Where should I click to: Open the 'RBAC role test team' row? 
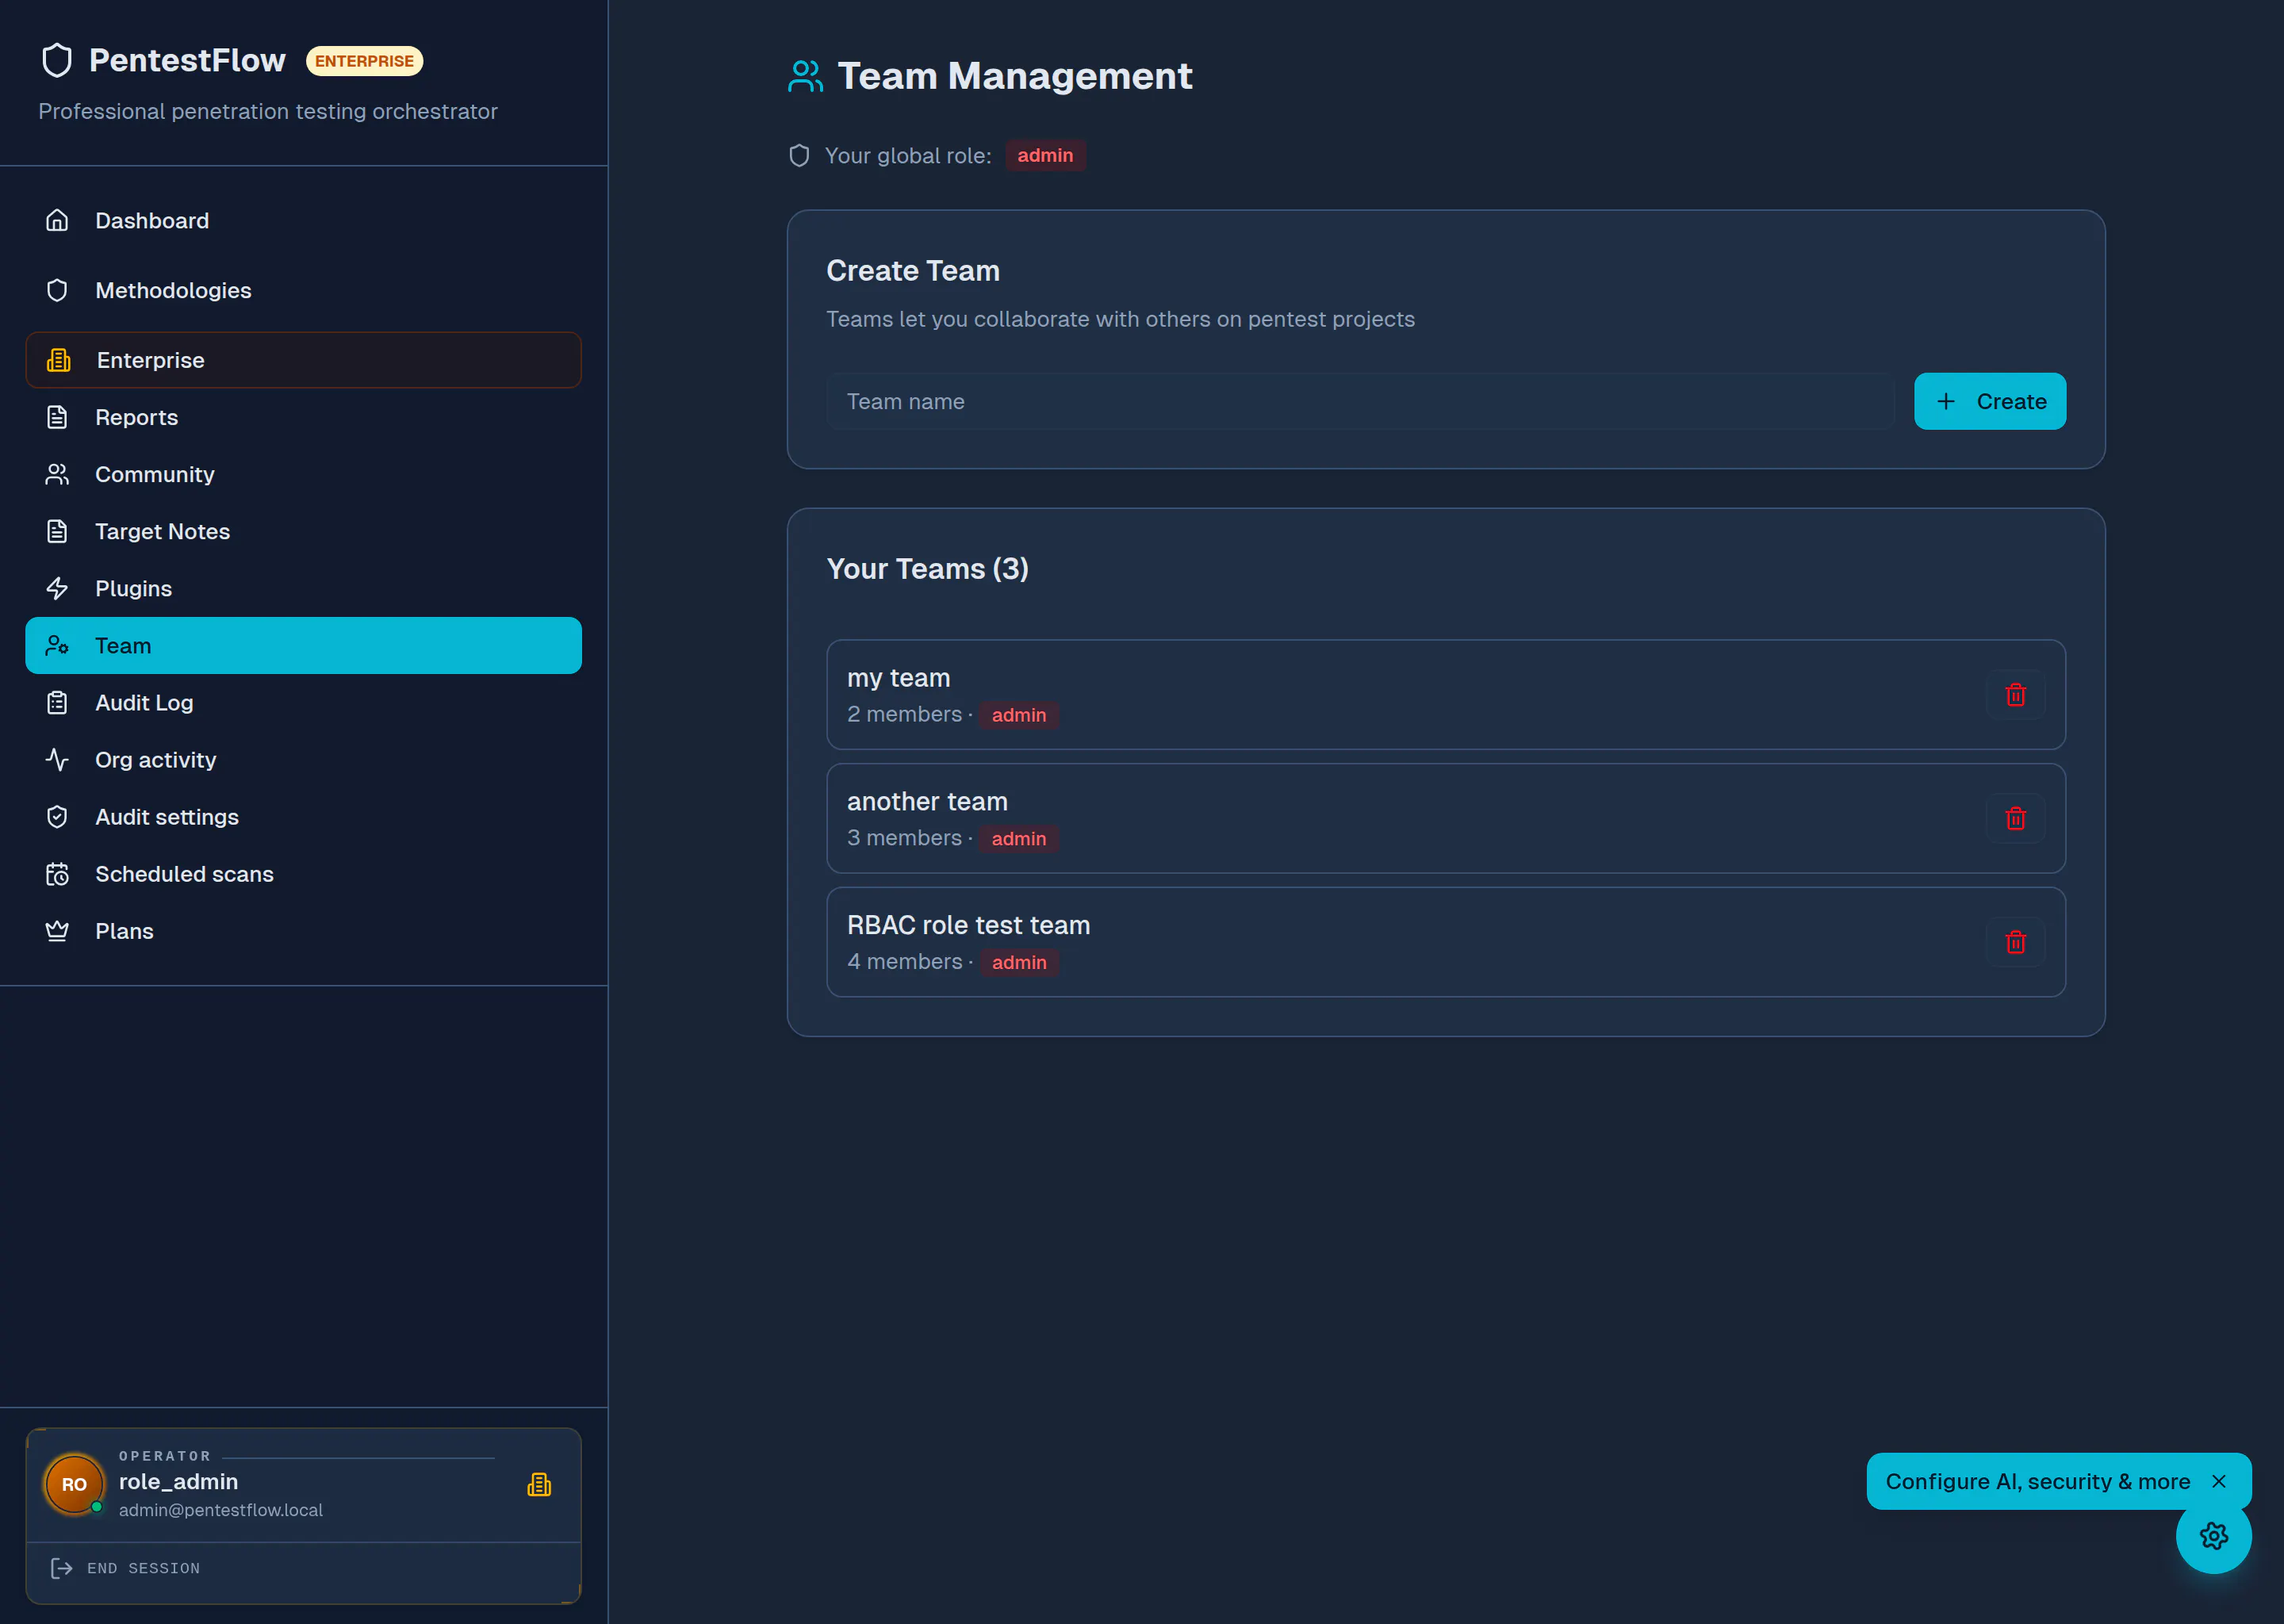(x=1446, y=942)
